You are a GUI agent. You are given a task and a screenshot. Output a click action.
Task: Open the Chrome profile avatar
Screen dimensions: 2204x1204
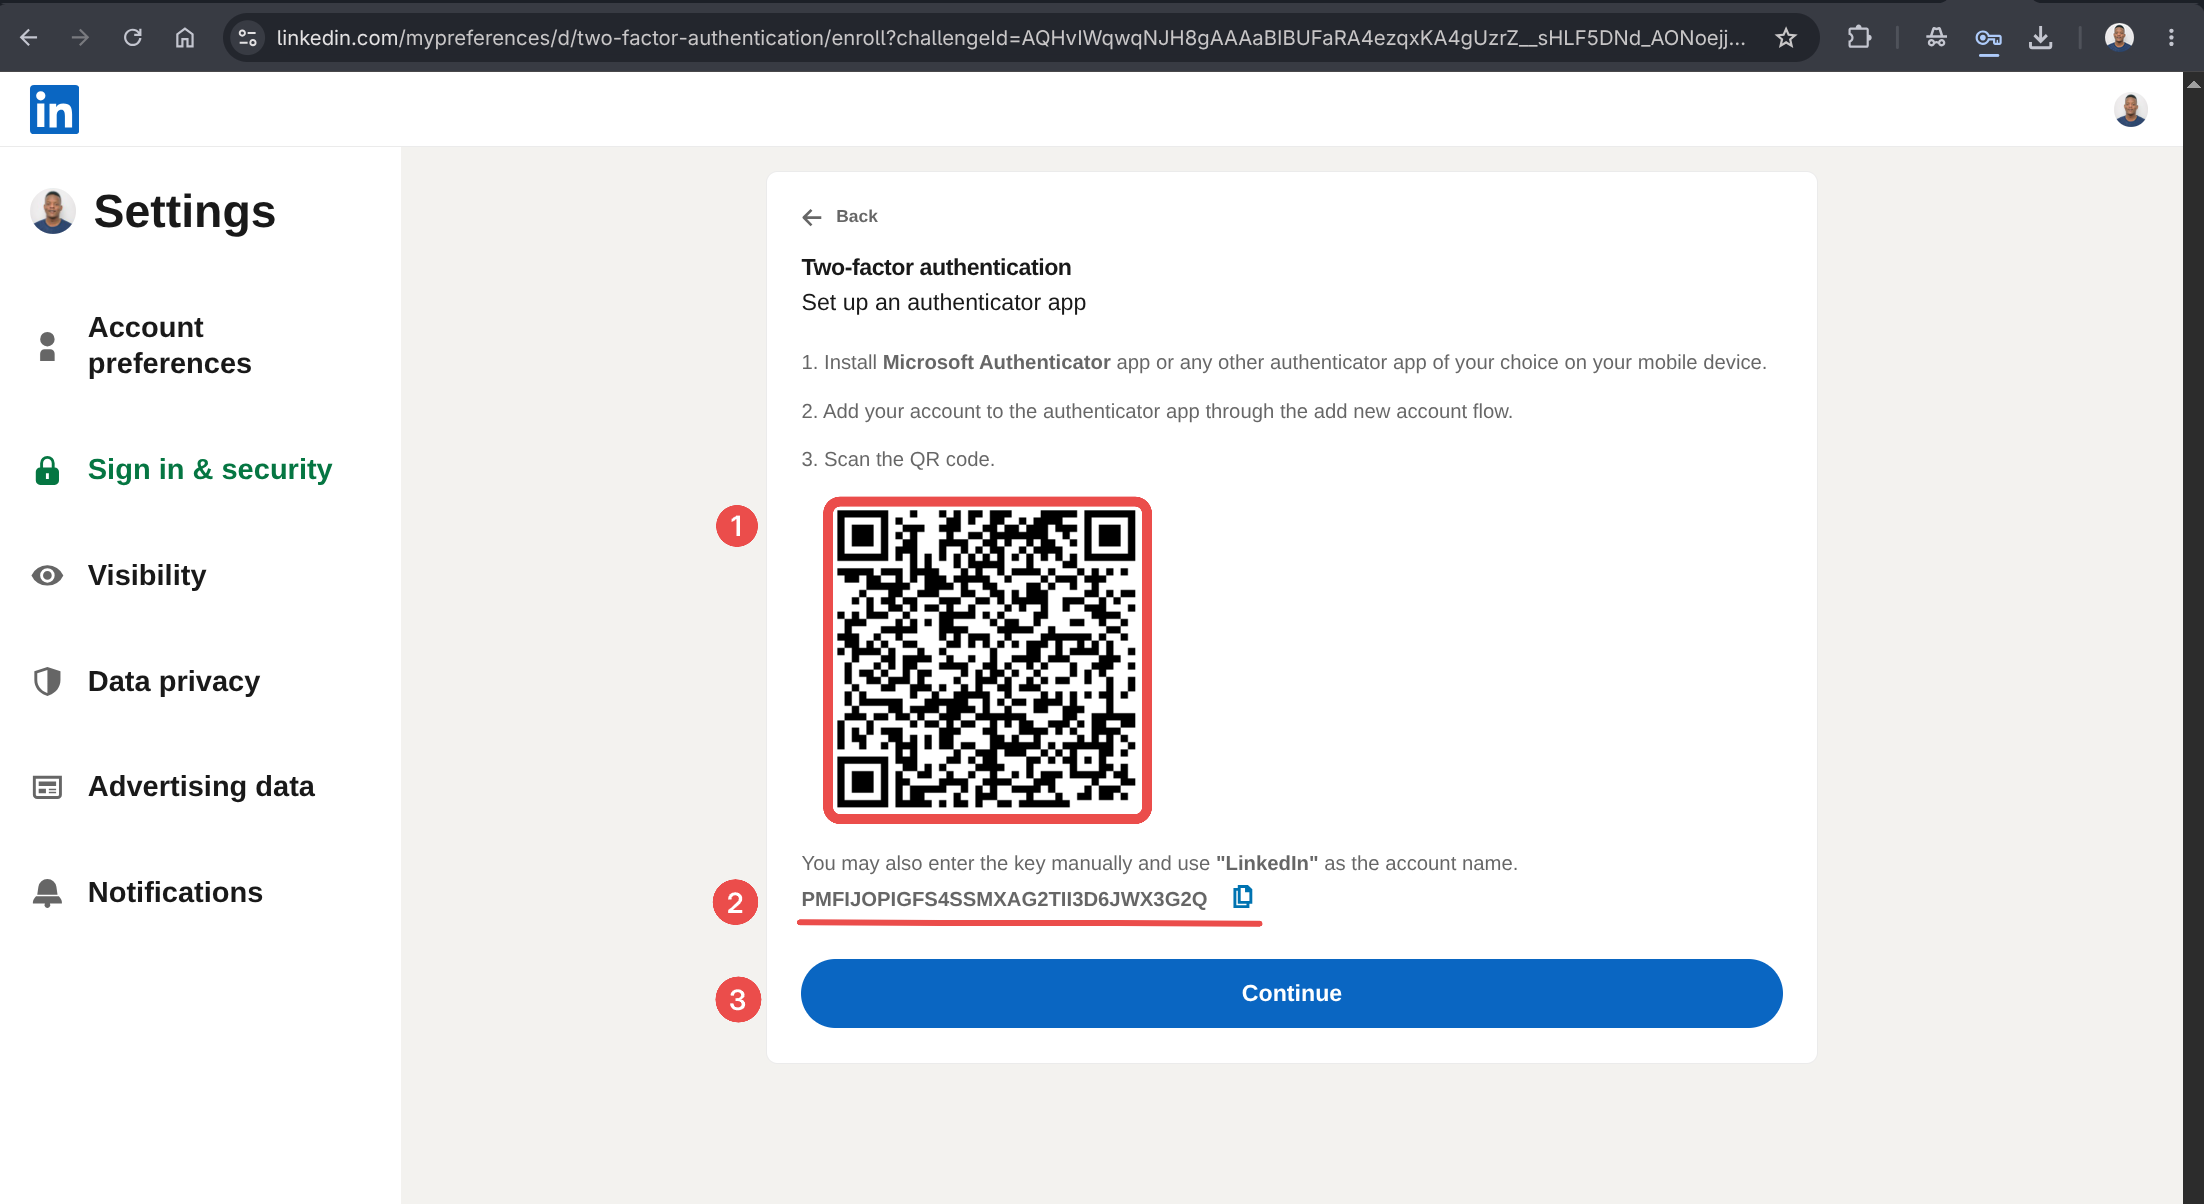coord(2119,38)
